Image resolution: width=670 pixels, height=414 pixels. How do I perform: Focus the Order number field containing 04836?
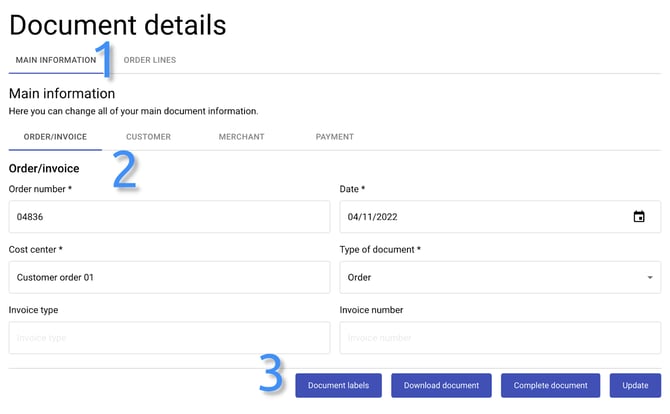tap(169, 217)
